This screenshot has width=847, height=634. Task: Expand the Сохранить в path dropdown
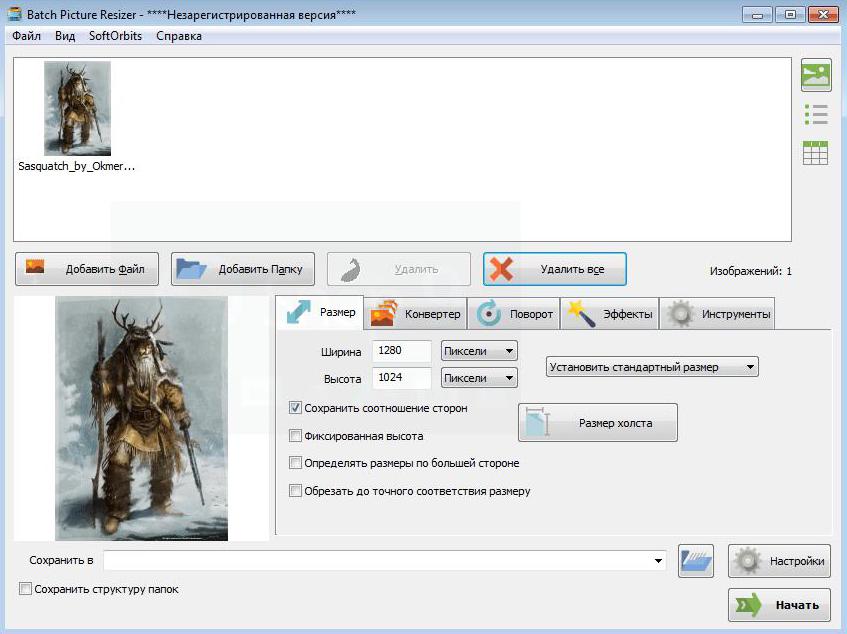[658, 561]
